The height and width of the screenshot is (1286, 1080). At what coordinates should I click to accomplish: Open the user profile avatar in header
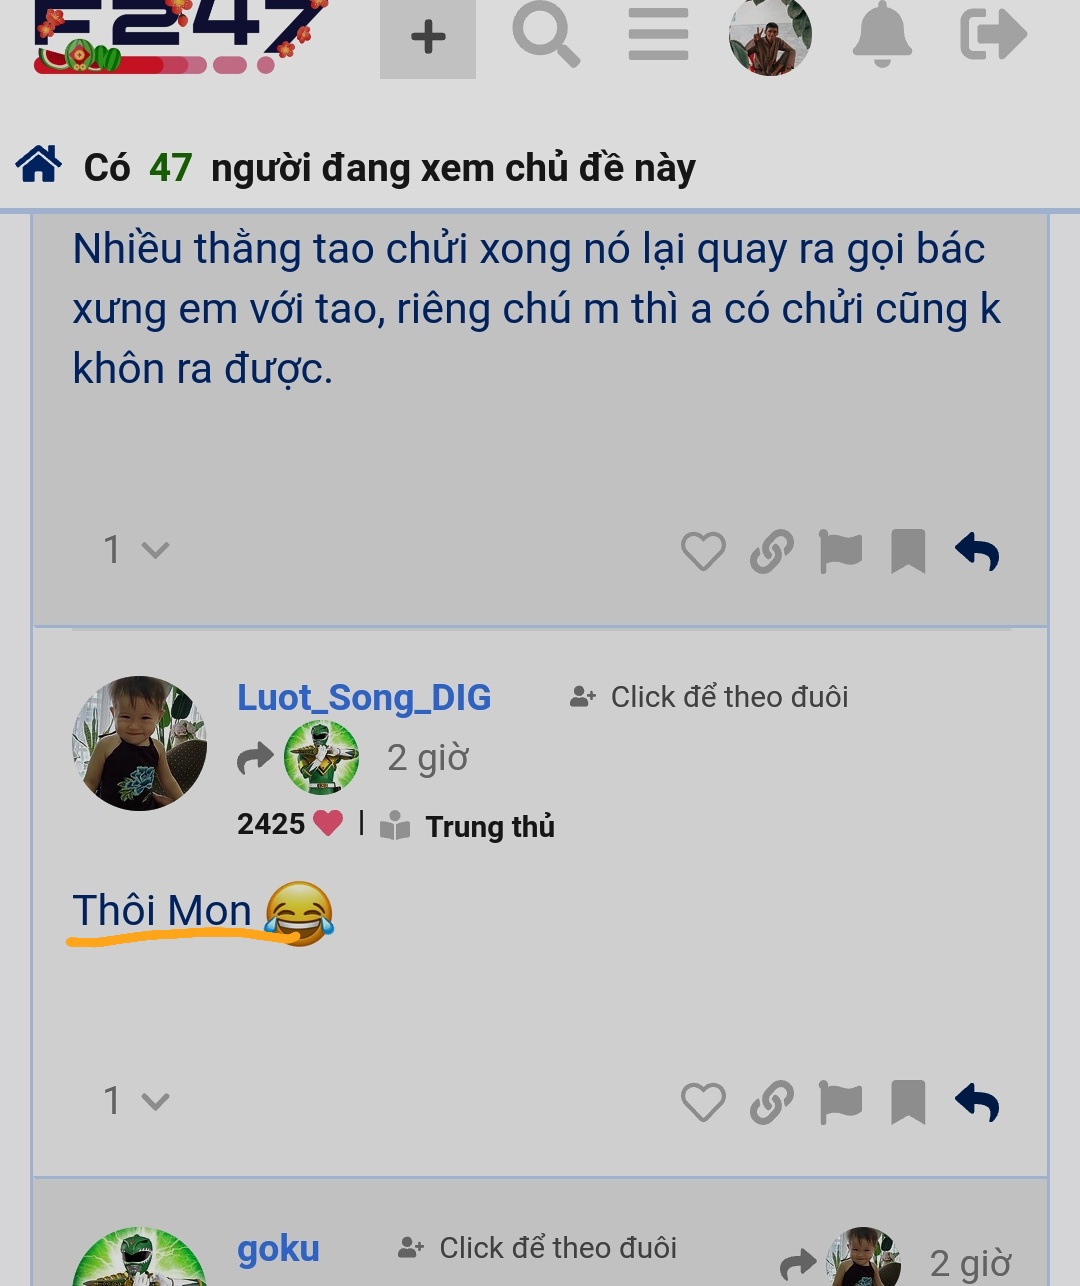coord(770,36)
